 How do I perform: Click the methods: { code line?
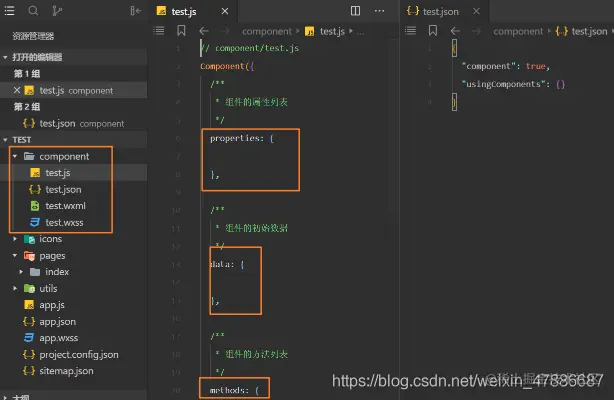pos(234,390)
